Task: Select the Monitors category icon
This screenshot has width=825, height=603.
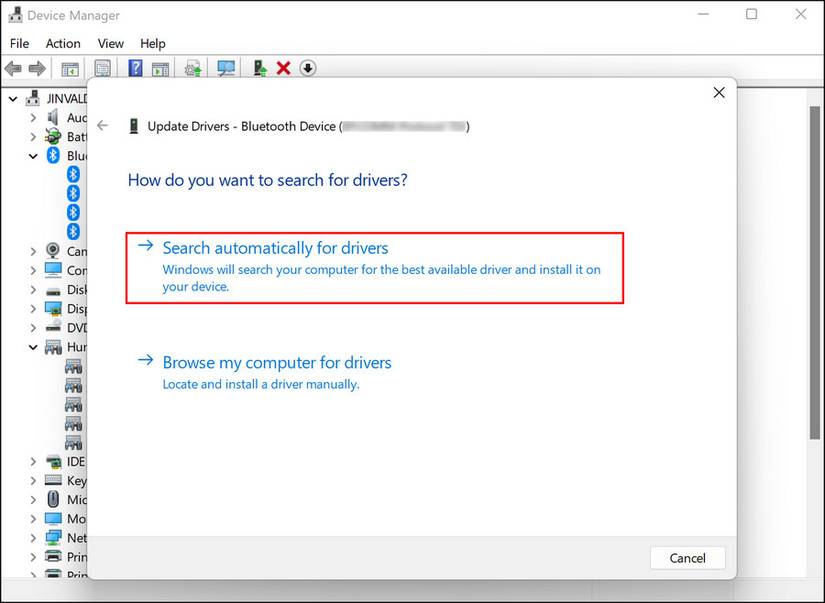Action: click(53, 519)
